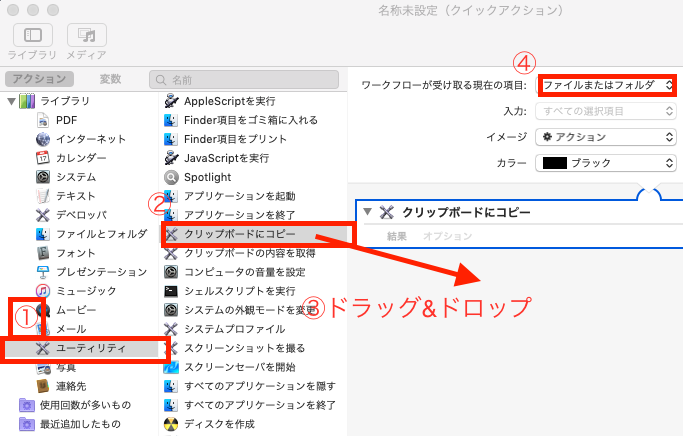Select クリップボードの内容を取得 action

pos(240,253)
